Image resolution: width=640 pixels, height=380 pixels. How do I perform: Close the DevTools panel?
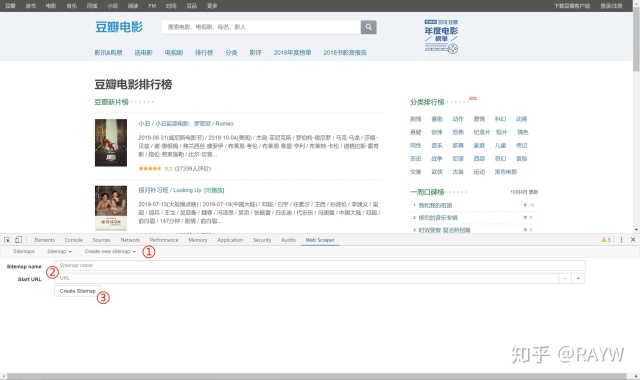tap(633, 240)
